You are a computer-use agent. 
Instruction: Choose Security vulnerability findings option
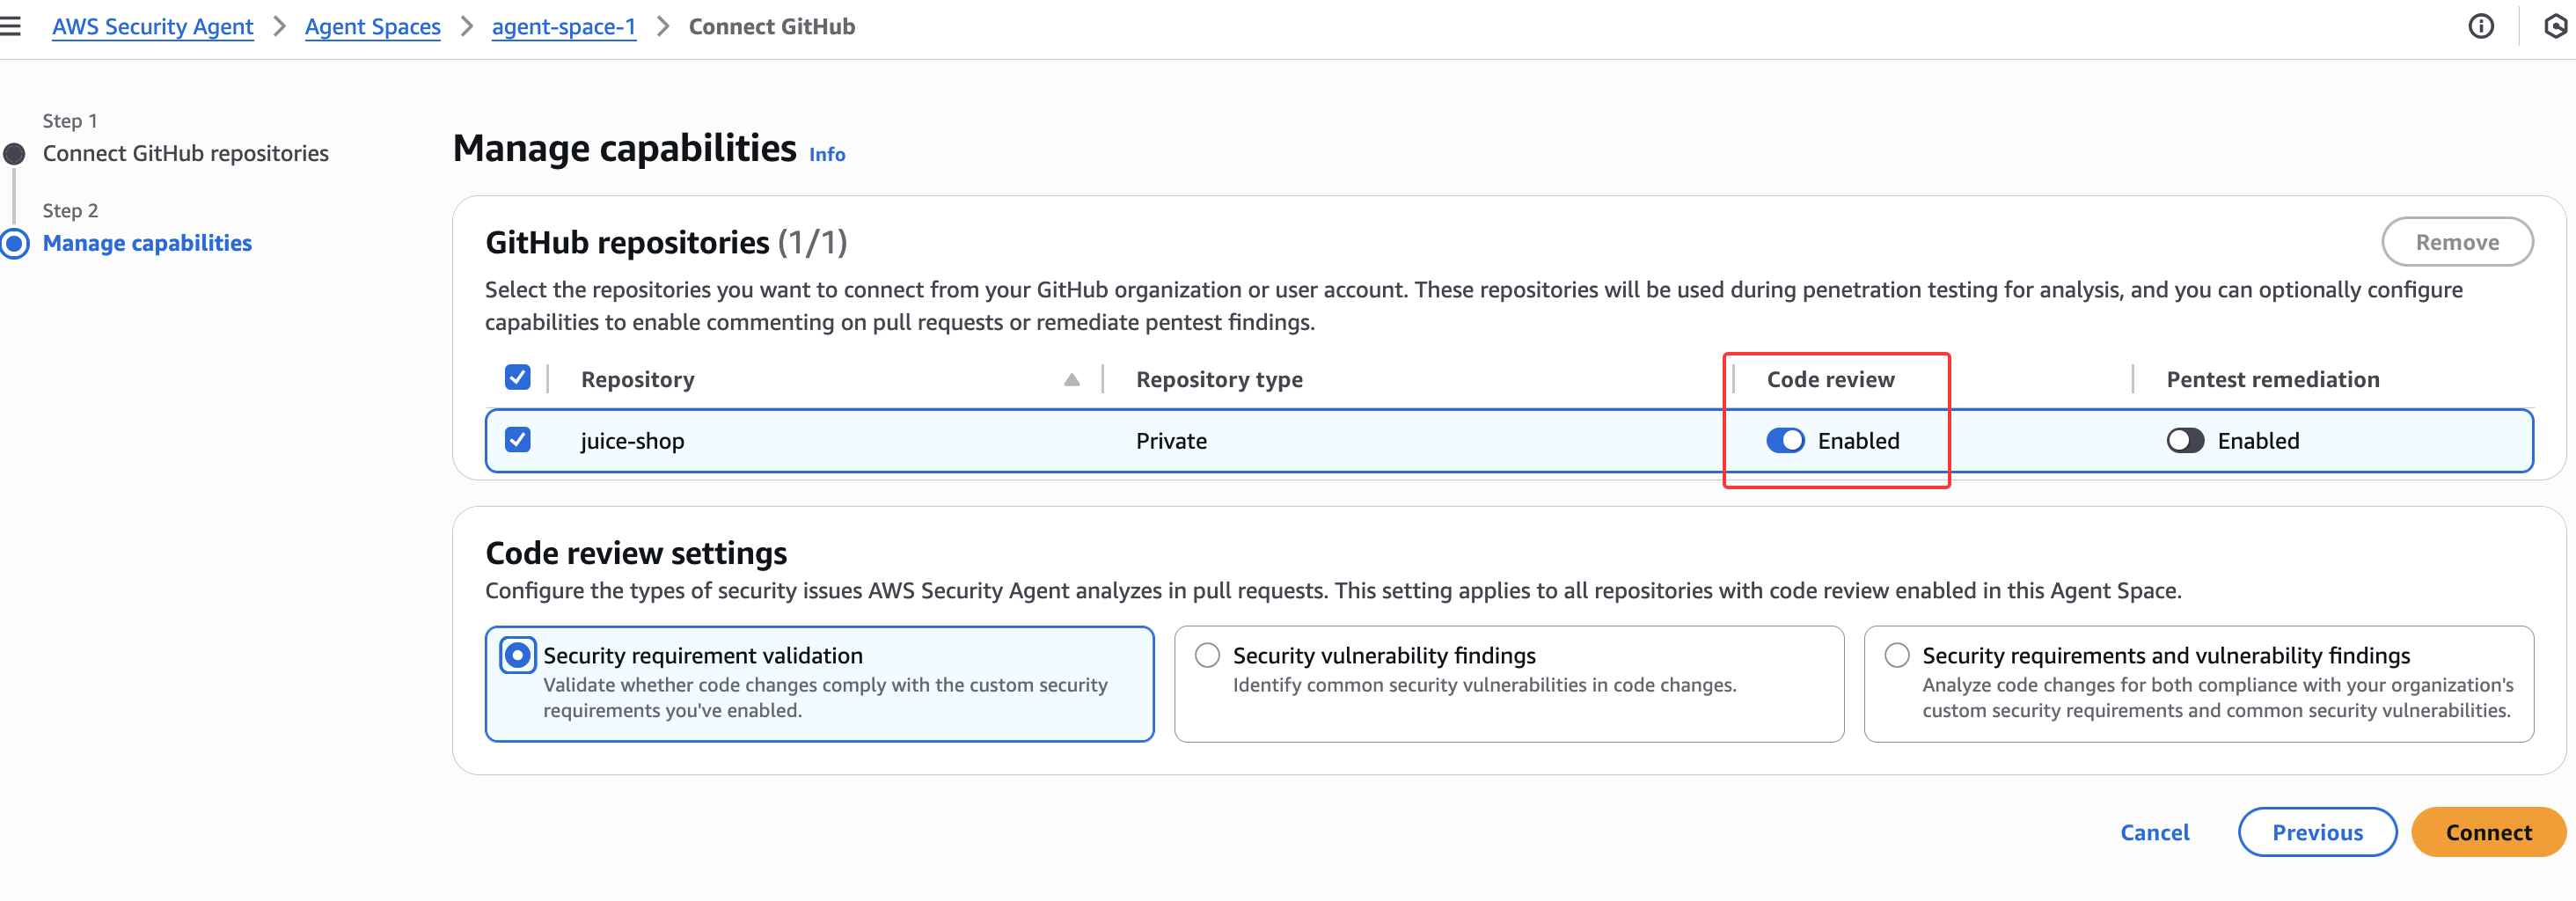[x=1207, y=656]
